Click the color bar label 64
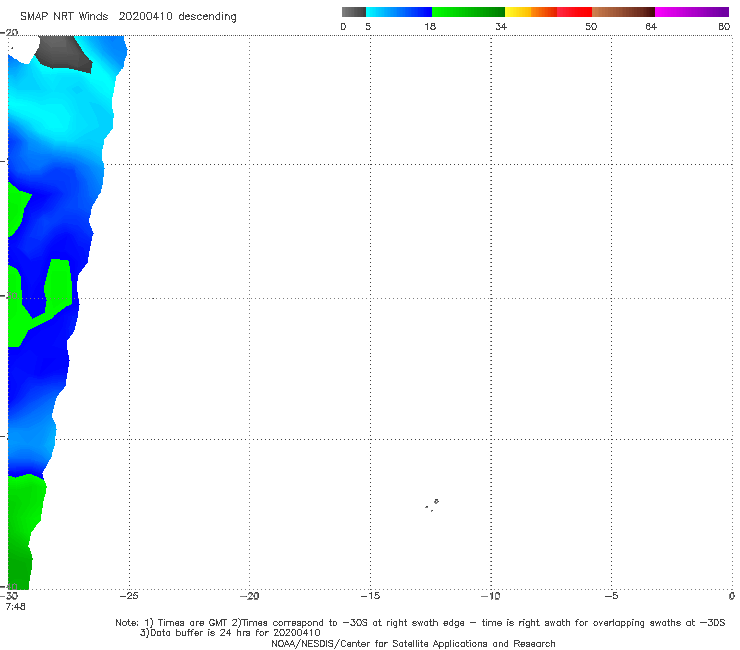The width and height of the screenshot is (740, 650). click(x=651, y=26)
